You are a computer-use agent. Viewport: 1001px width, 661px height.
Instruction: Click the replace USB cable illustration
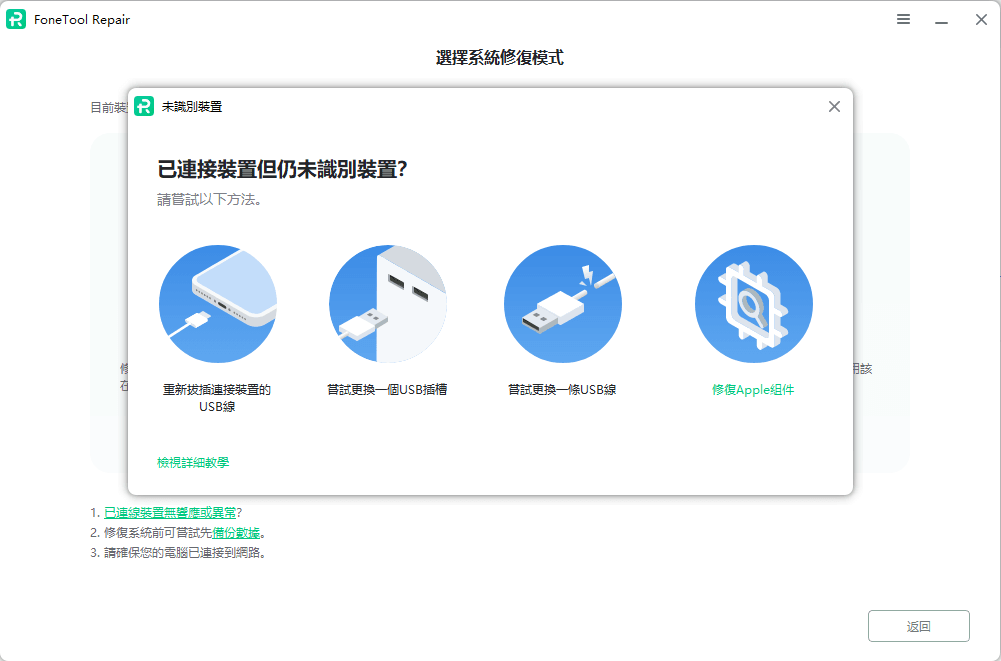pos(562,303)
